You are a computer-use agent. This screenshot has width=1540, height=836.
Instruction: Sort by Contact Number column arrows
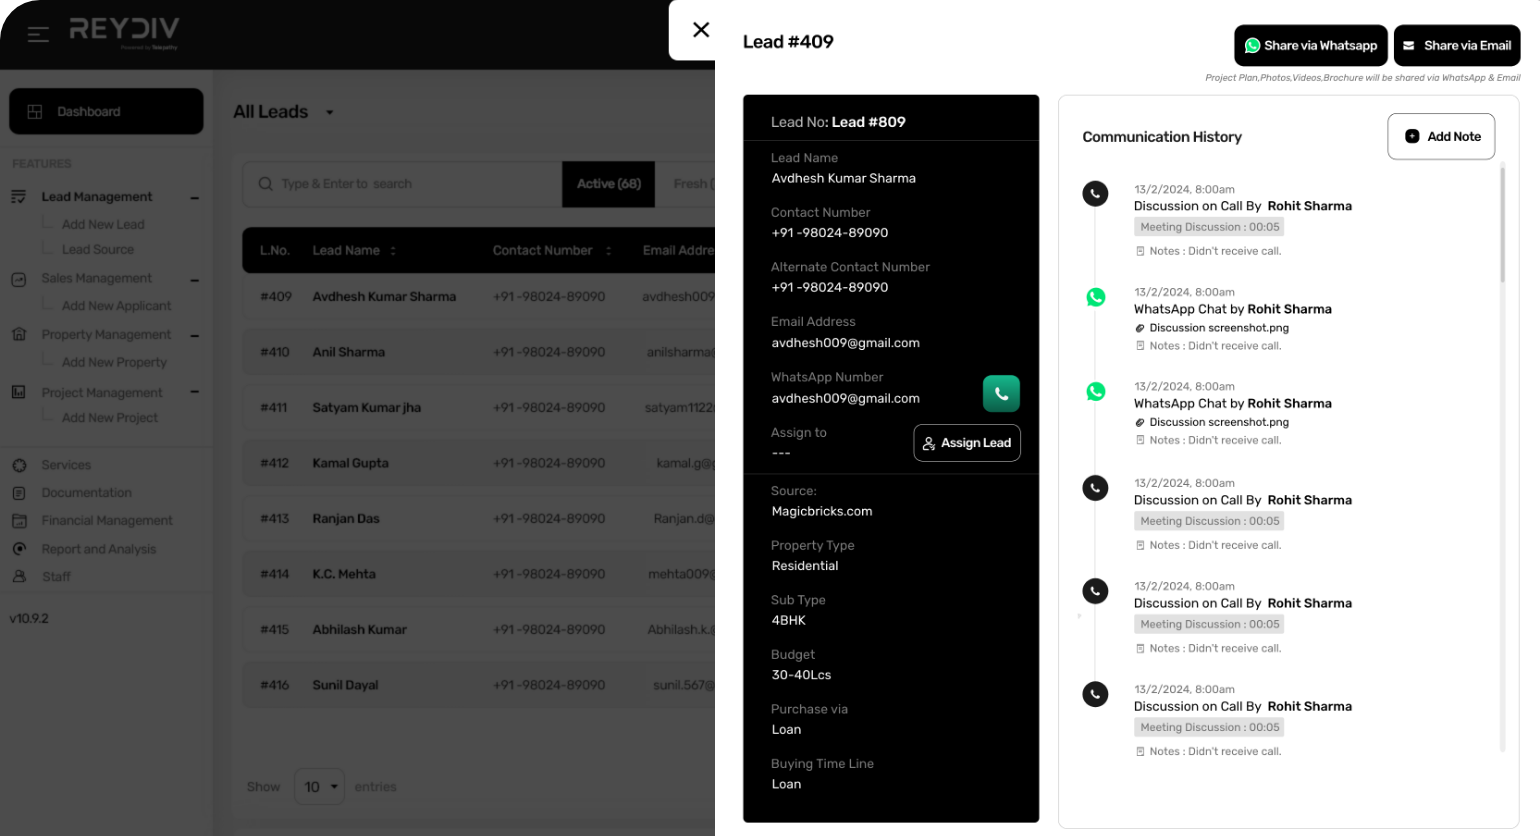(608, 251)
